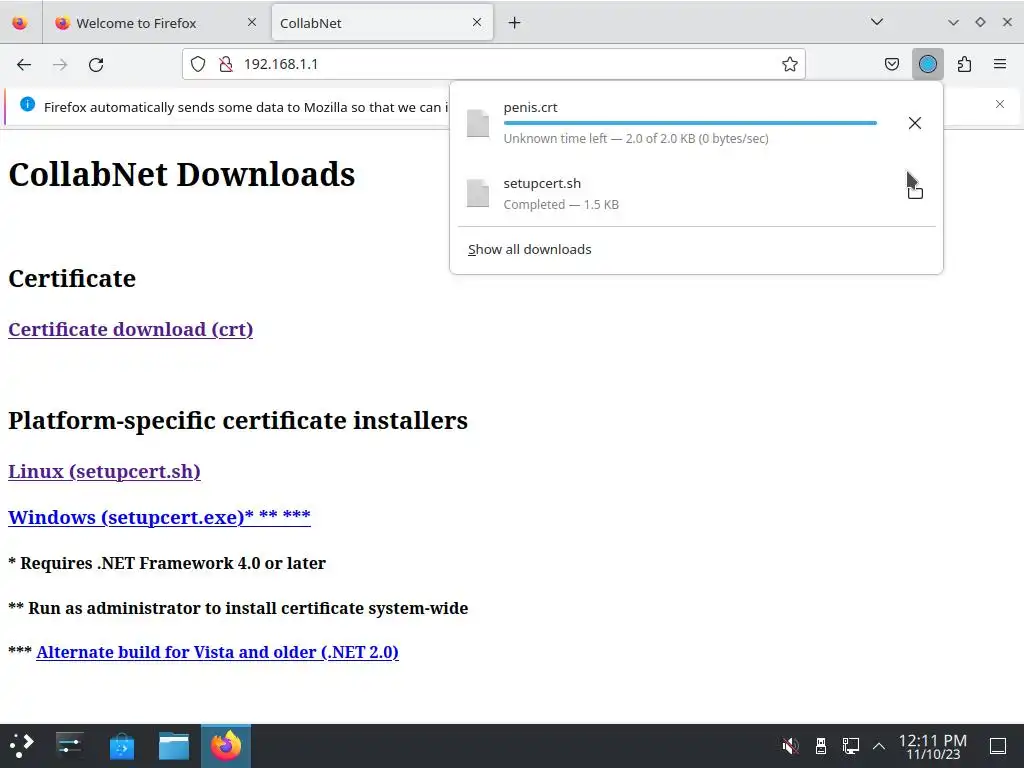
Task: Cancel the penis.crt download
Action: [914, 123]
